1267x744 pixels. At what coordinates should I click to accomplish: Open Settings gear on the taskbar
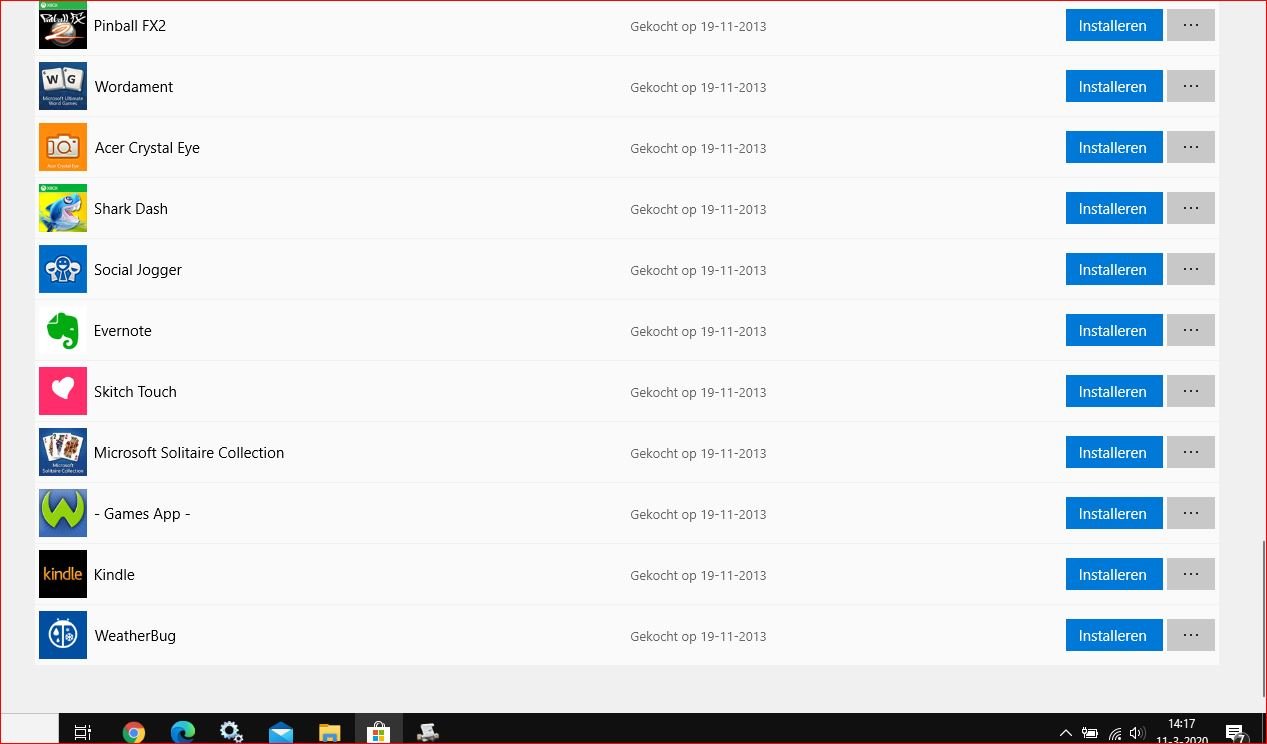click(231, 732)
